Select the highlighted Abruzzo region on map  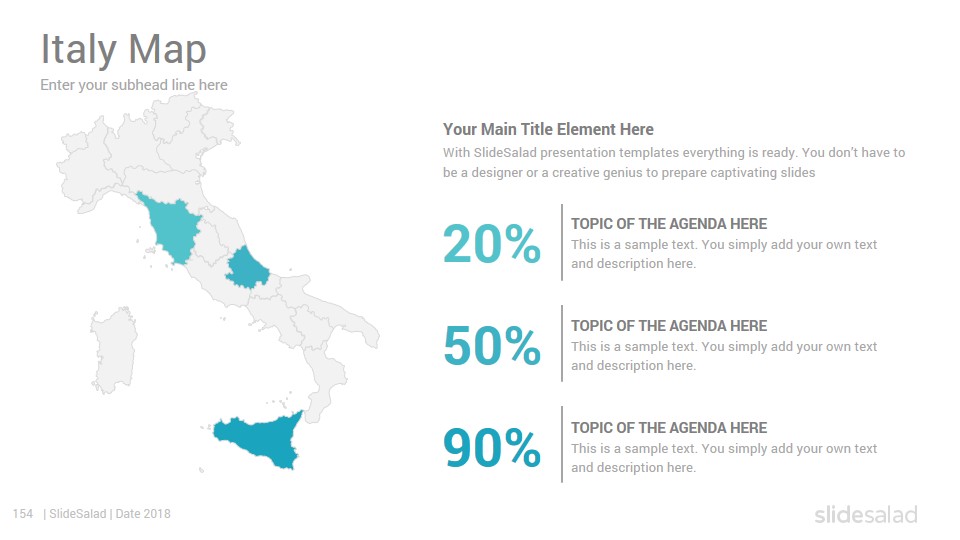click(x=247, y=268)
